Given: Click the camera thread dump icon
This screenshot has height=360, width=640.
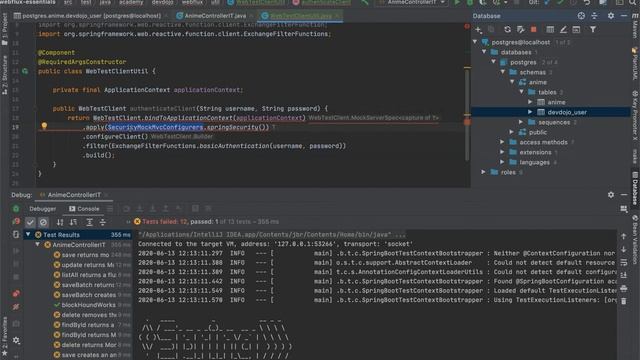Looking at the screenshot, I should click(16, 324).
